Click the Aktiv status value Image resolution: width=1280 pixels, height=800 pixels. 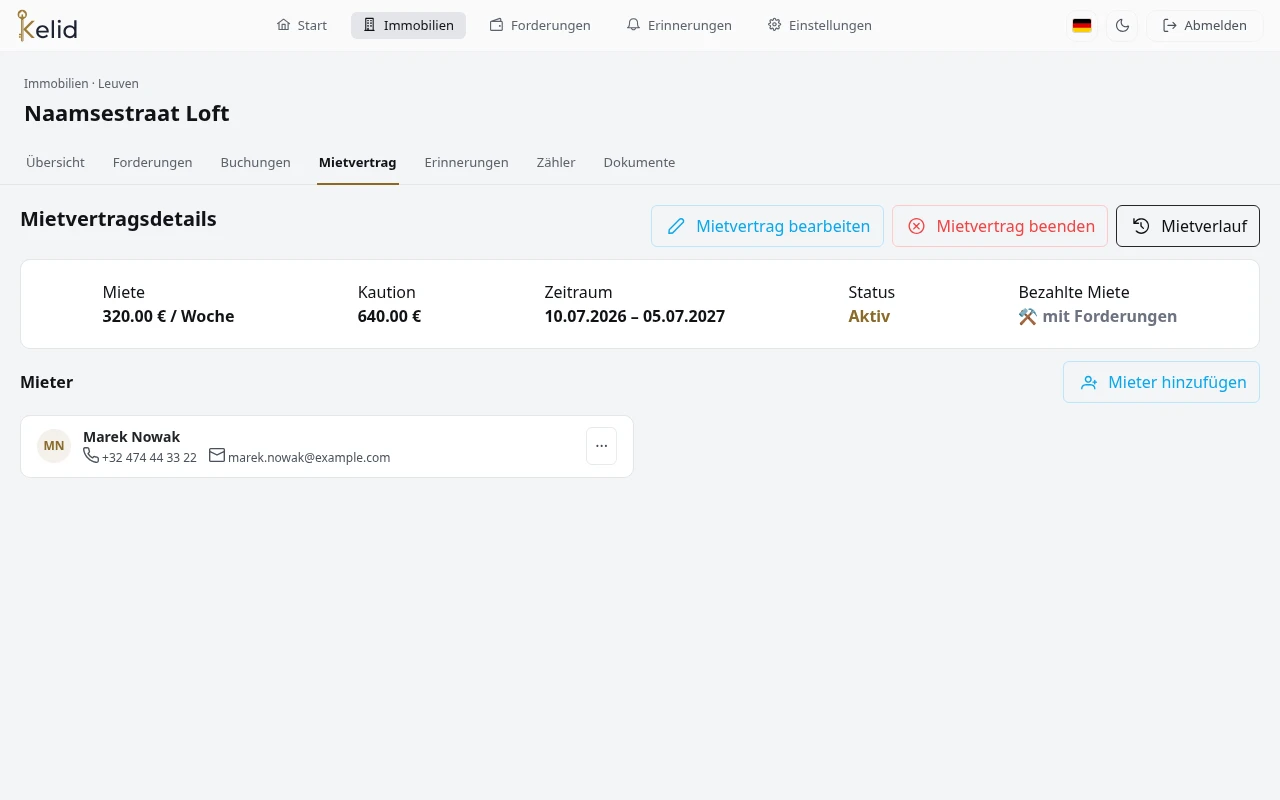pos(869,317)
